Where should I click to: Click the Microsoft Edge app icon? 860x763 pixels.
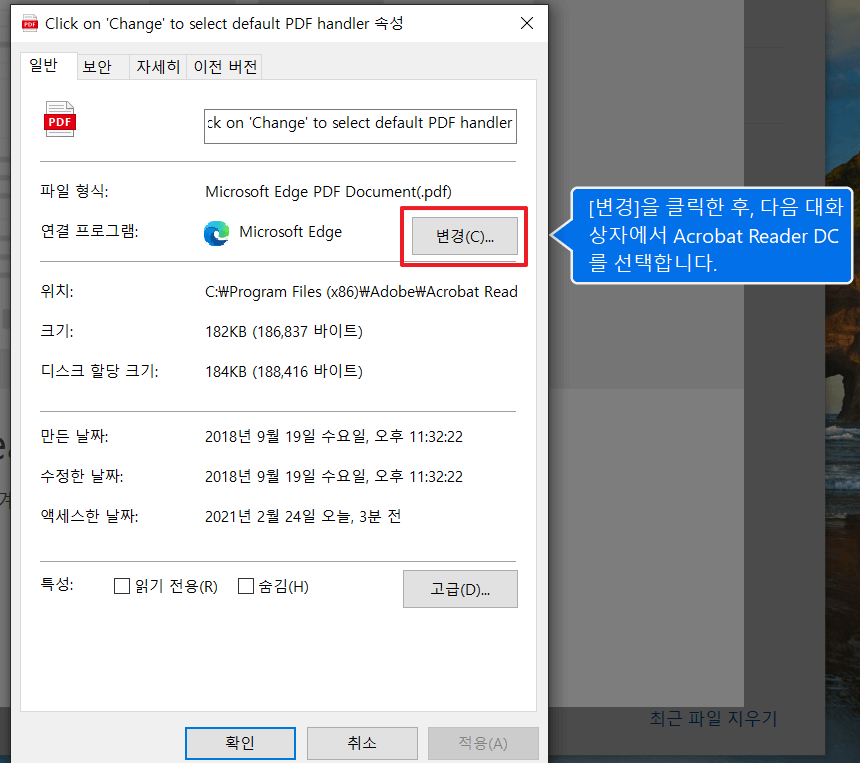[x=217, y=233]
